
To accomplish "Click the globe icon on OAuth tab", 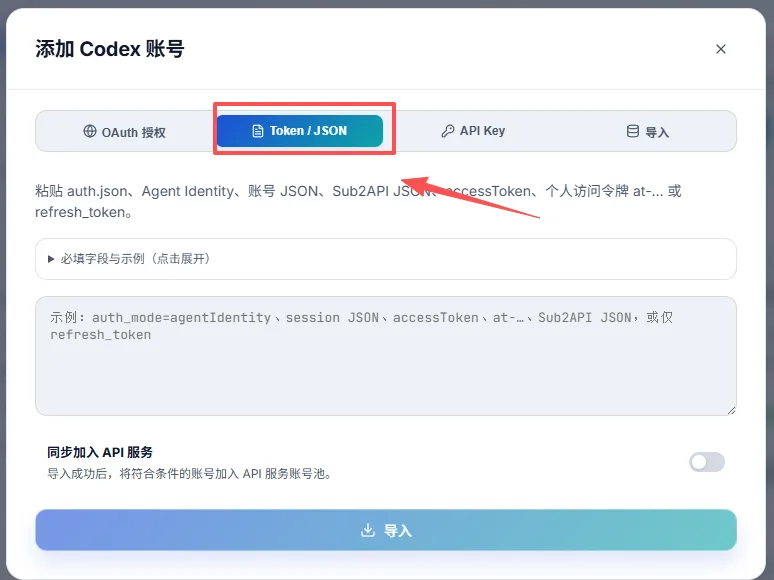I will point(90,131).
